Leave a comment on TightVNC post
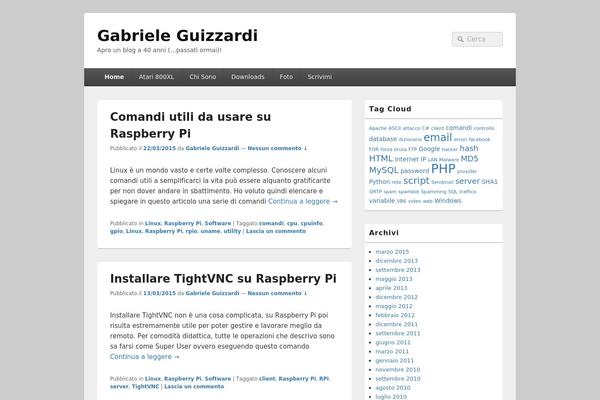 tap(194, 387)
